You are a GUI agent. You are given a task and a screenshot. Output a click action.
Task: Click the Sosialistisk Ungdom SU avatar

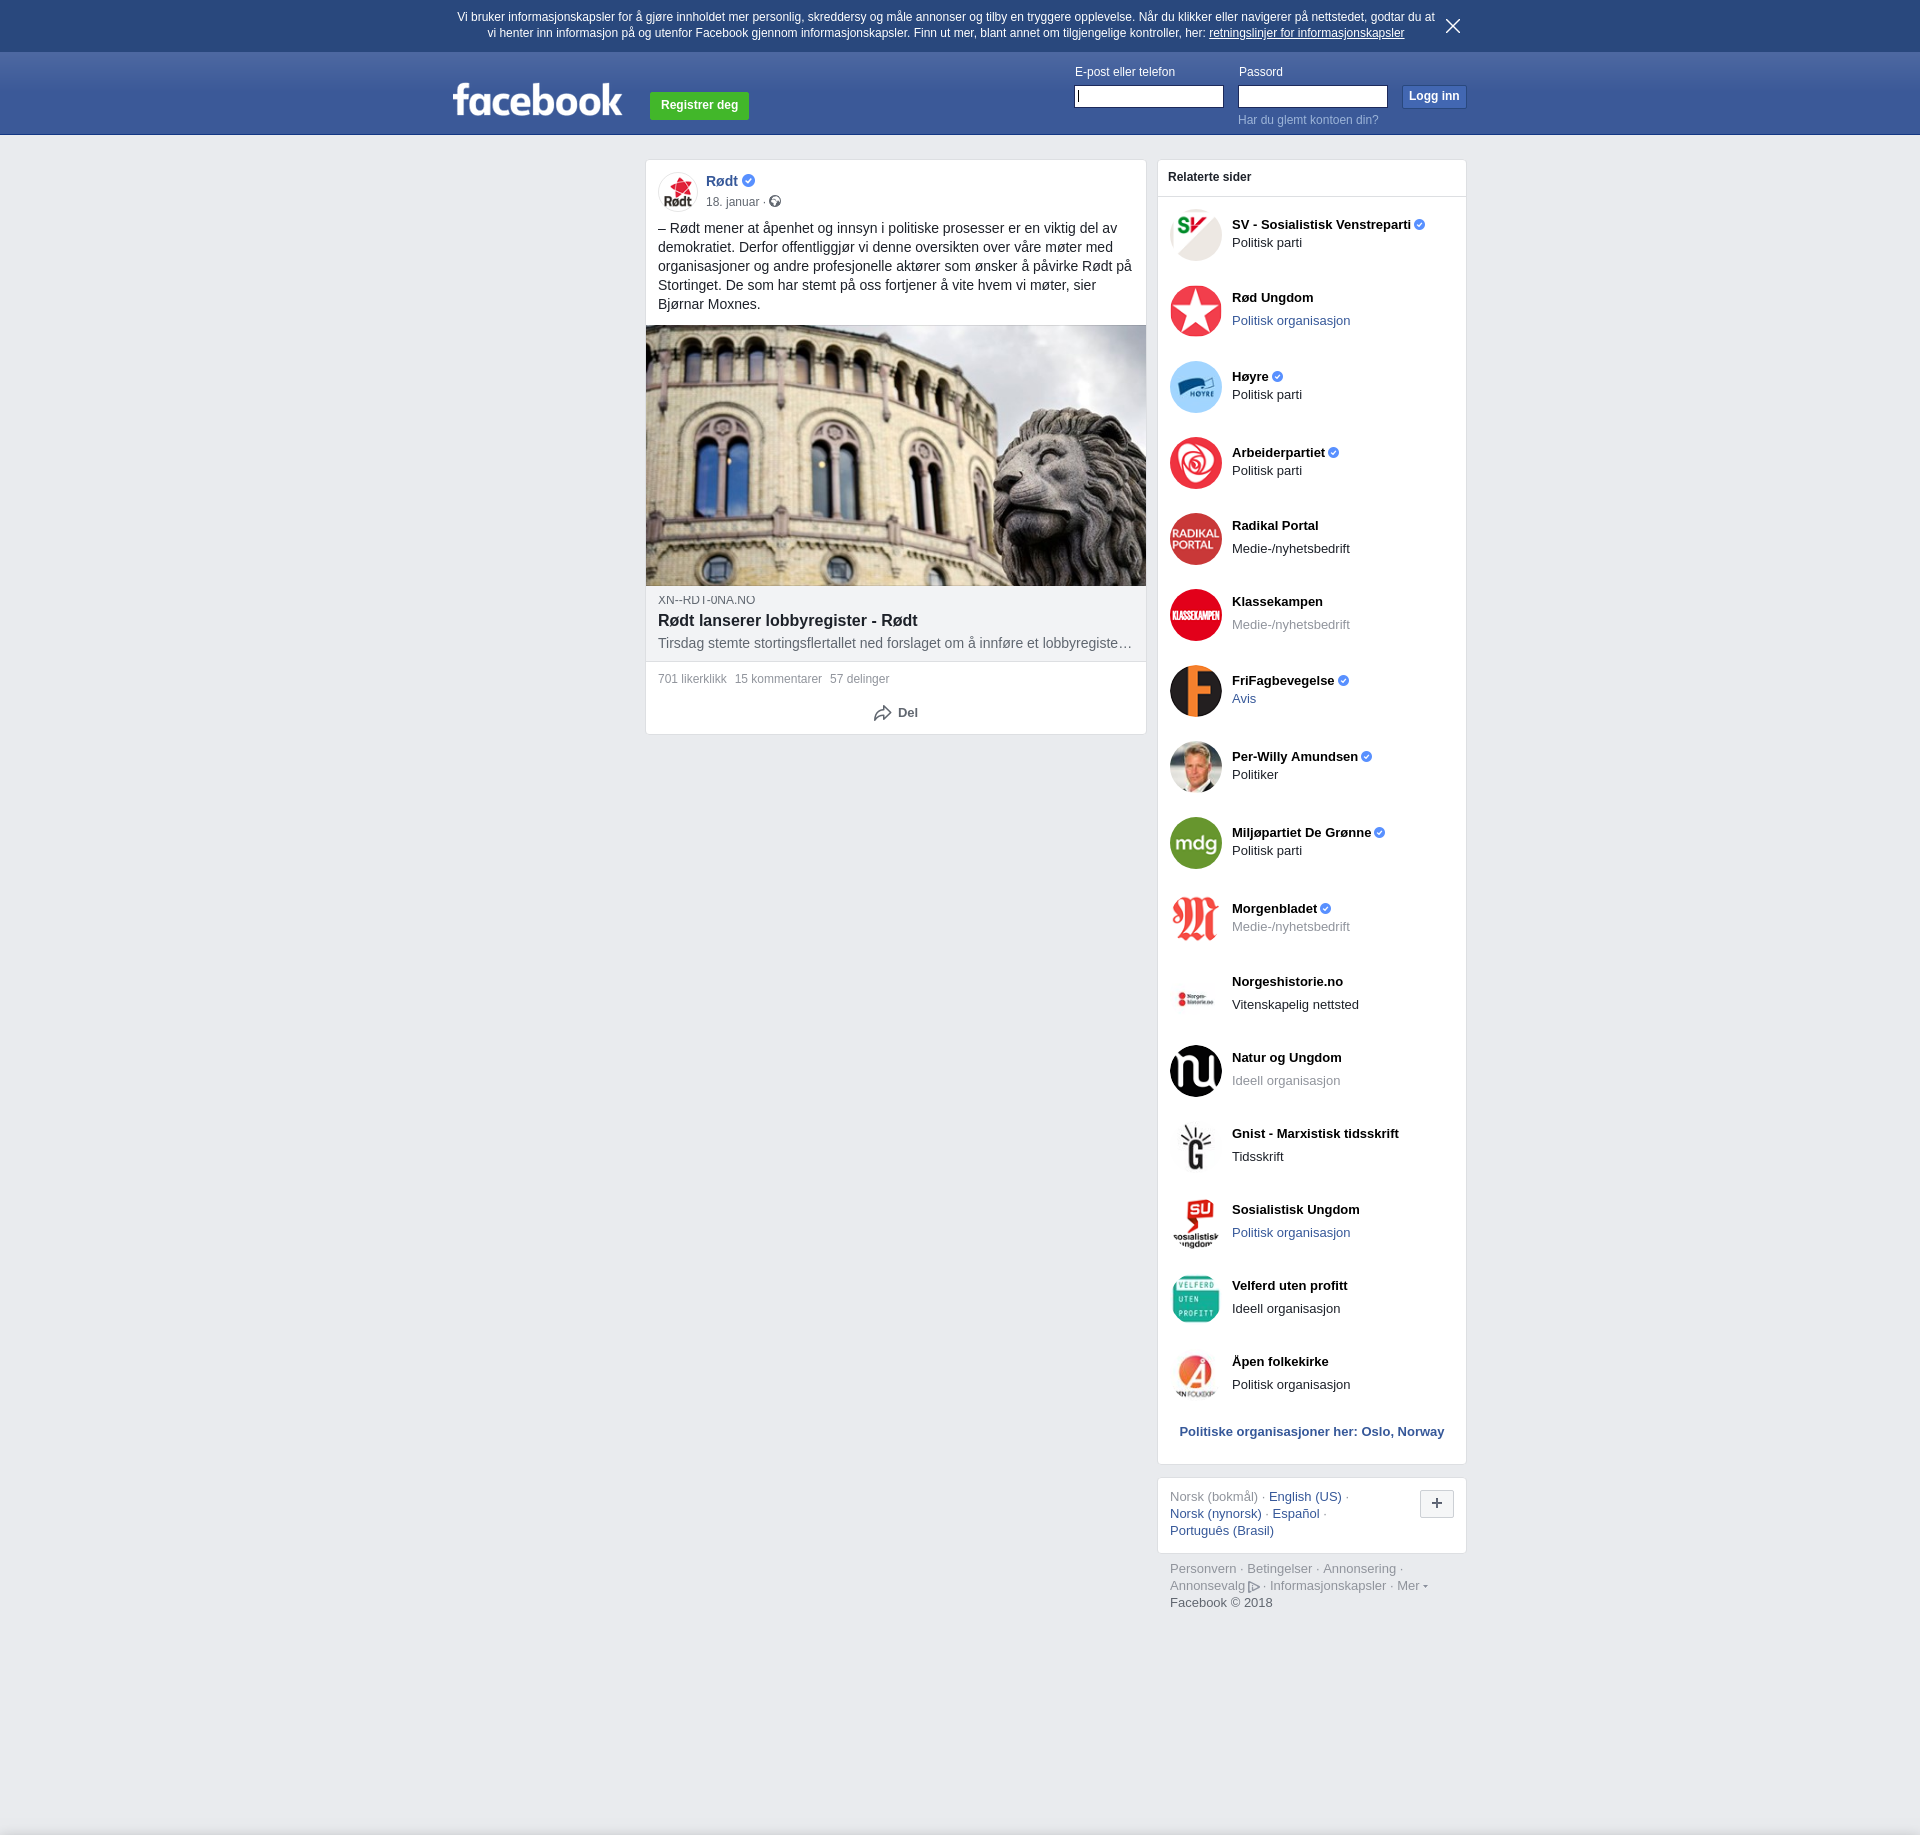(1196, 1223)
